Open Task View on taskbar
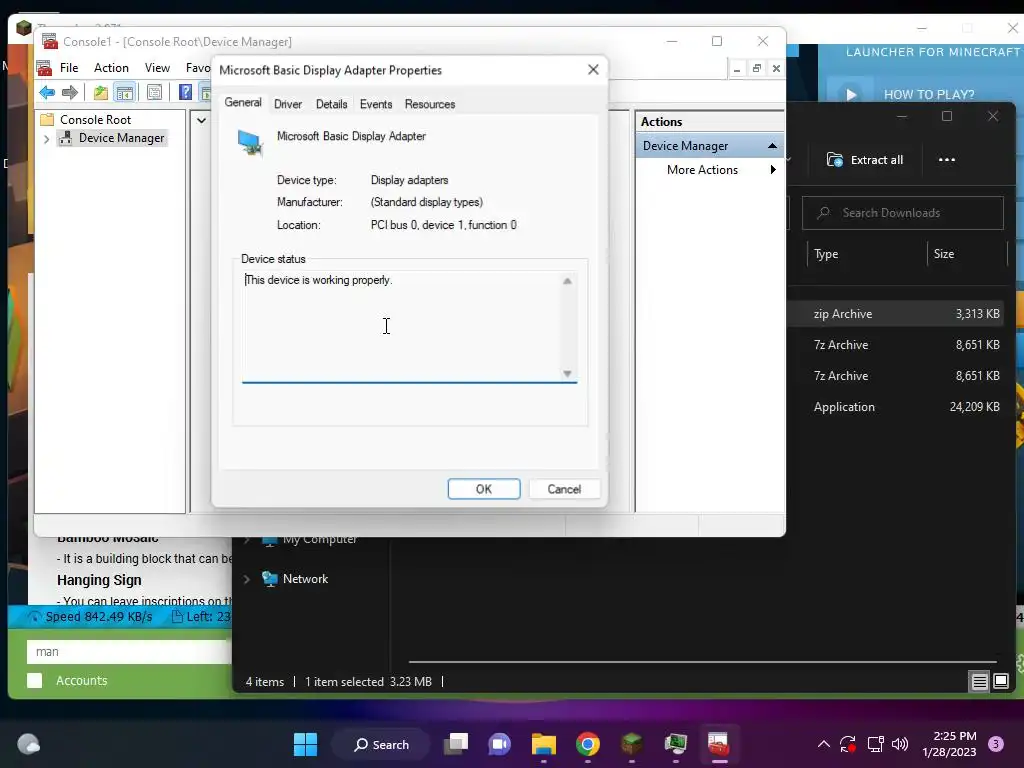Viewport: 1024px width, 768px height. pyautogui.click(x=456, y=744)
